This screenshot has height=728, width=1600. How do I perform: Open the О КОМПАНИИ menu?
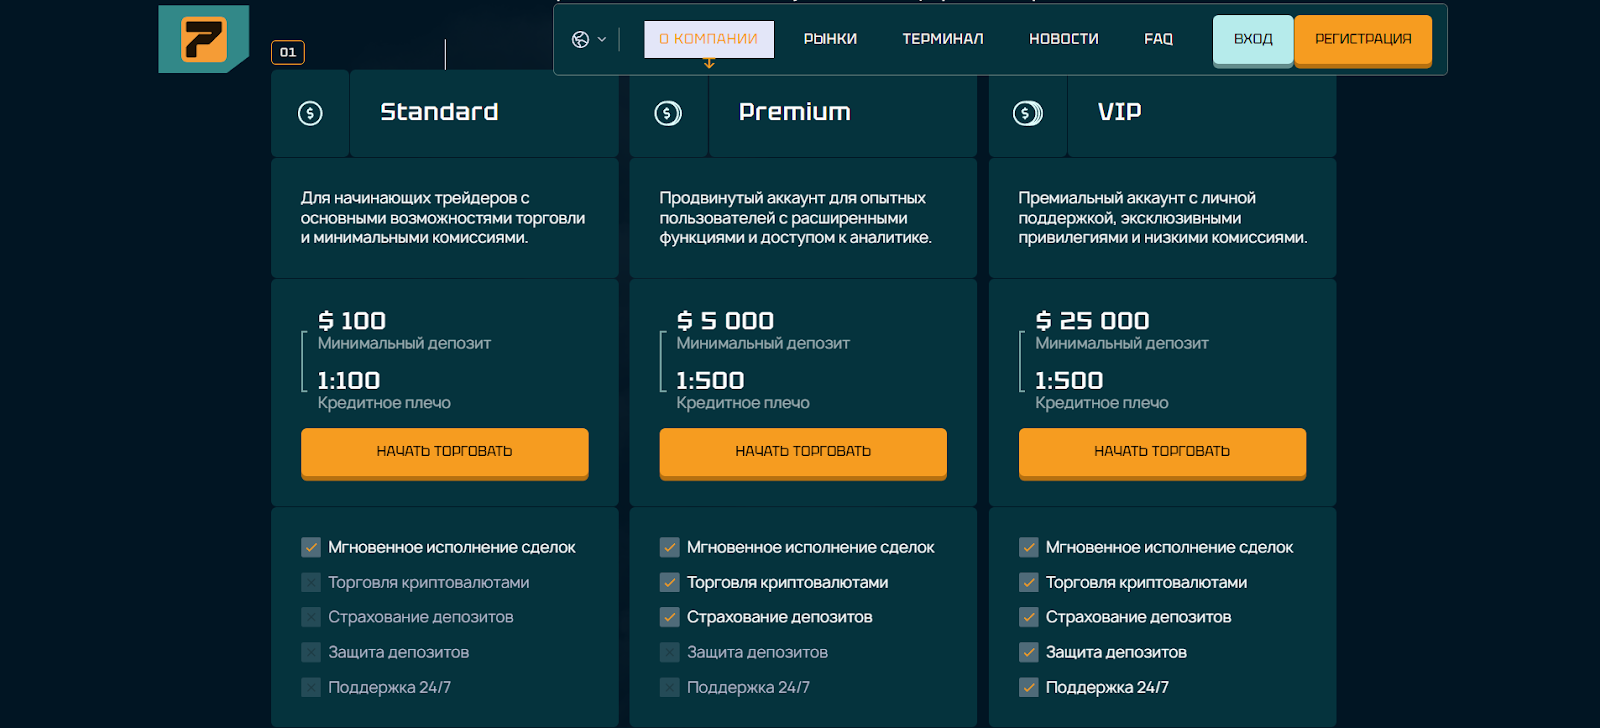tap(708, 39)
